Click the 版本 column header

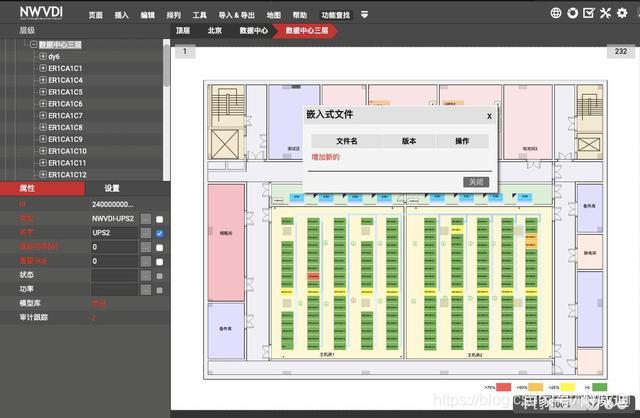coord(409,141)
